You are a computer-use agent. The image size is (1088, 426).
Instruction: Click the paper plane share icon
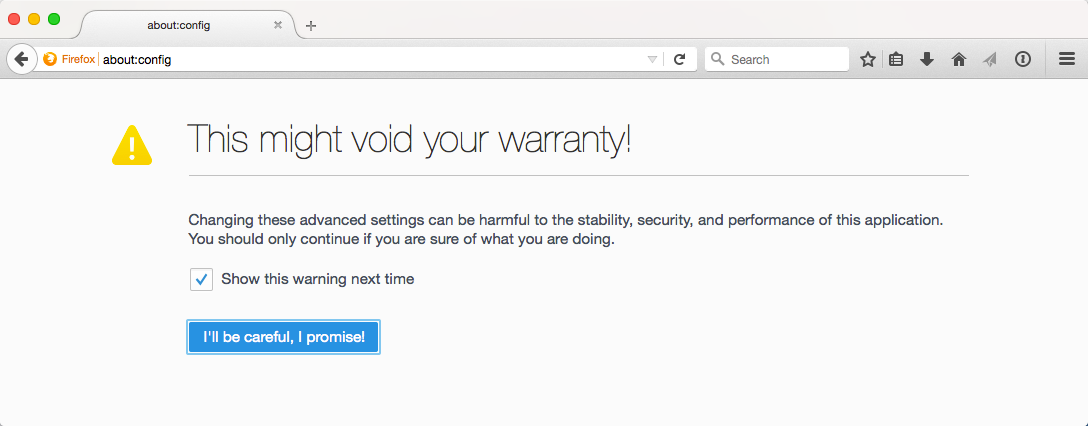[990, 60]
